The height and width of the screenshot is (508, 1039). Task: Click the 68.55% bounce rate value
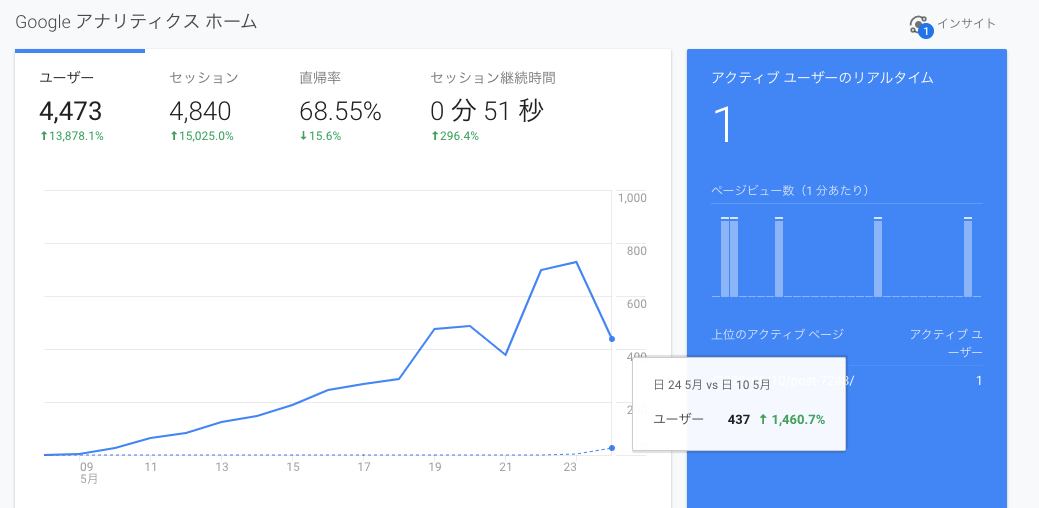[x=340, y=111]
